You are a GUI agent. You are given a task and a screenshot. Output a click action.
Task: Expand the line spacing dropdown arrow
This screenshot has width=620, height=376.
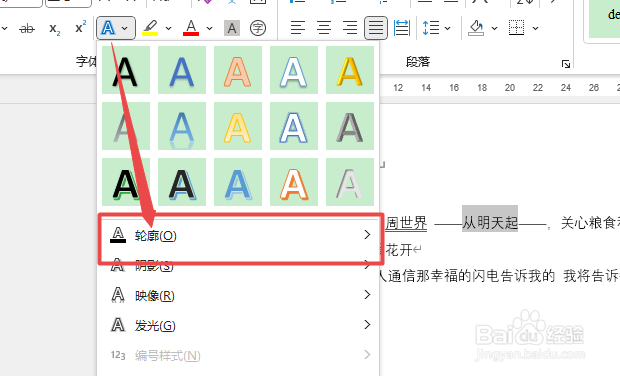(448, 28)
